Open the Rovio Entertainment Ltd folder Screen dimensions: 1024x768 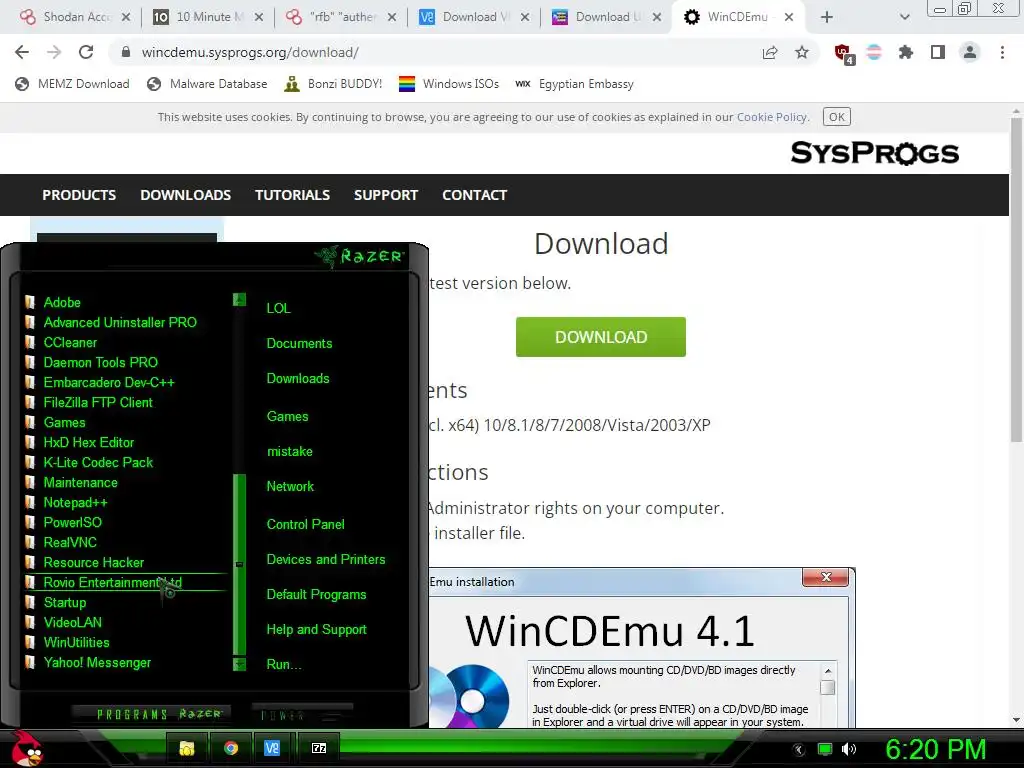click(x=112, y=583)
